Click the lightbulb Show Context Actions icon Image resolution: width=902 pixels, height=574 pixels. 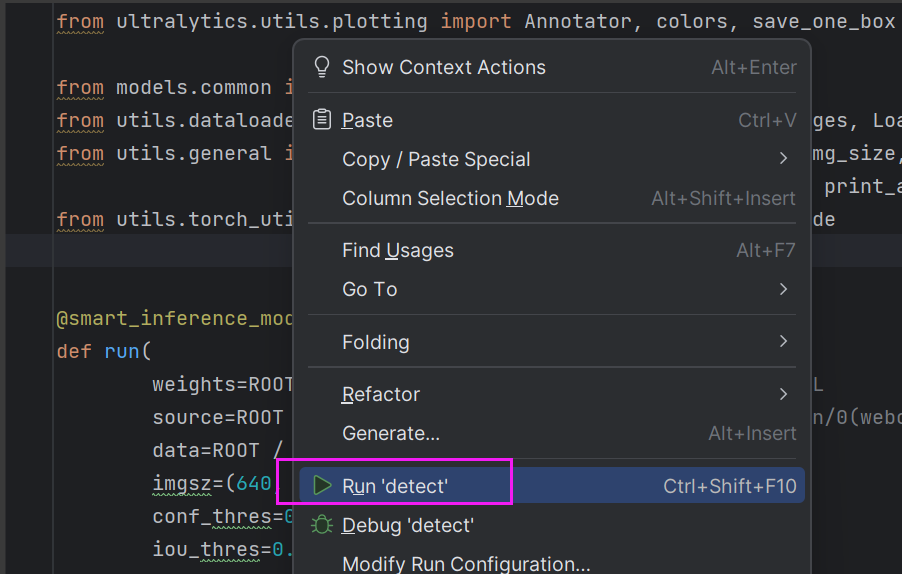[x=322, y=67]
